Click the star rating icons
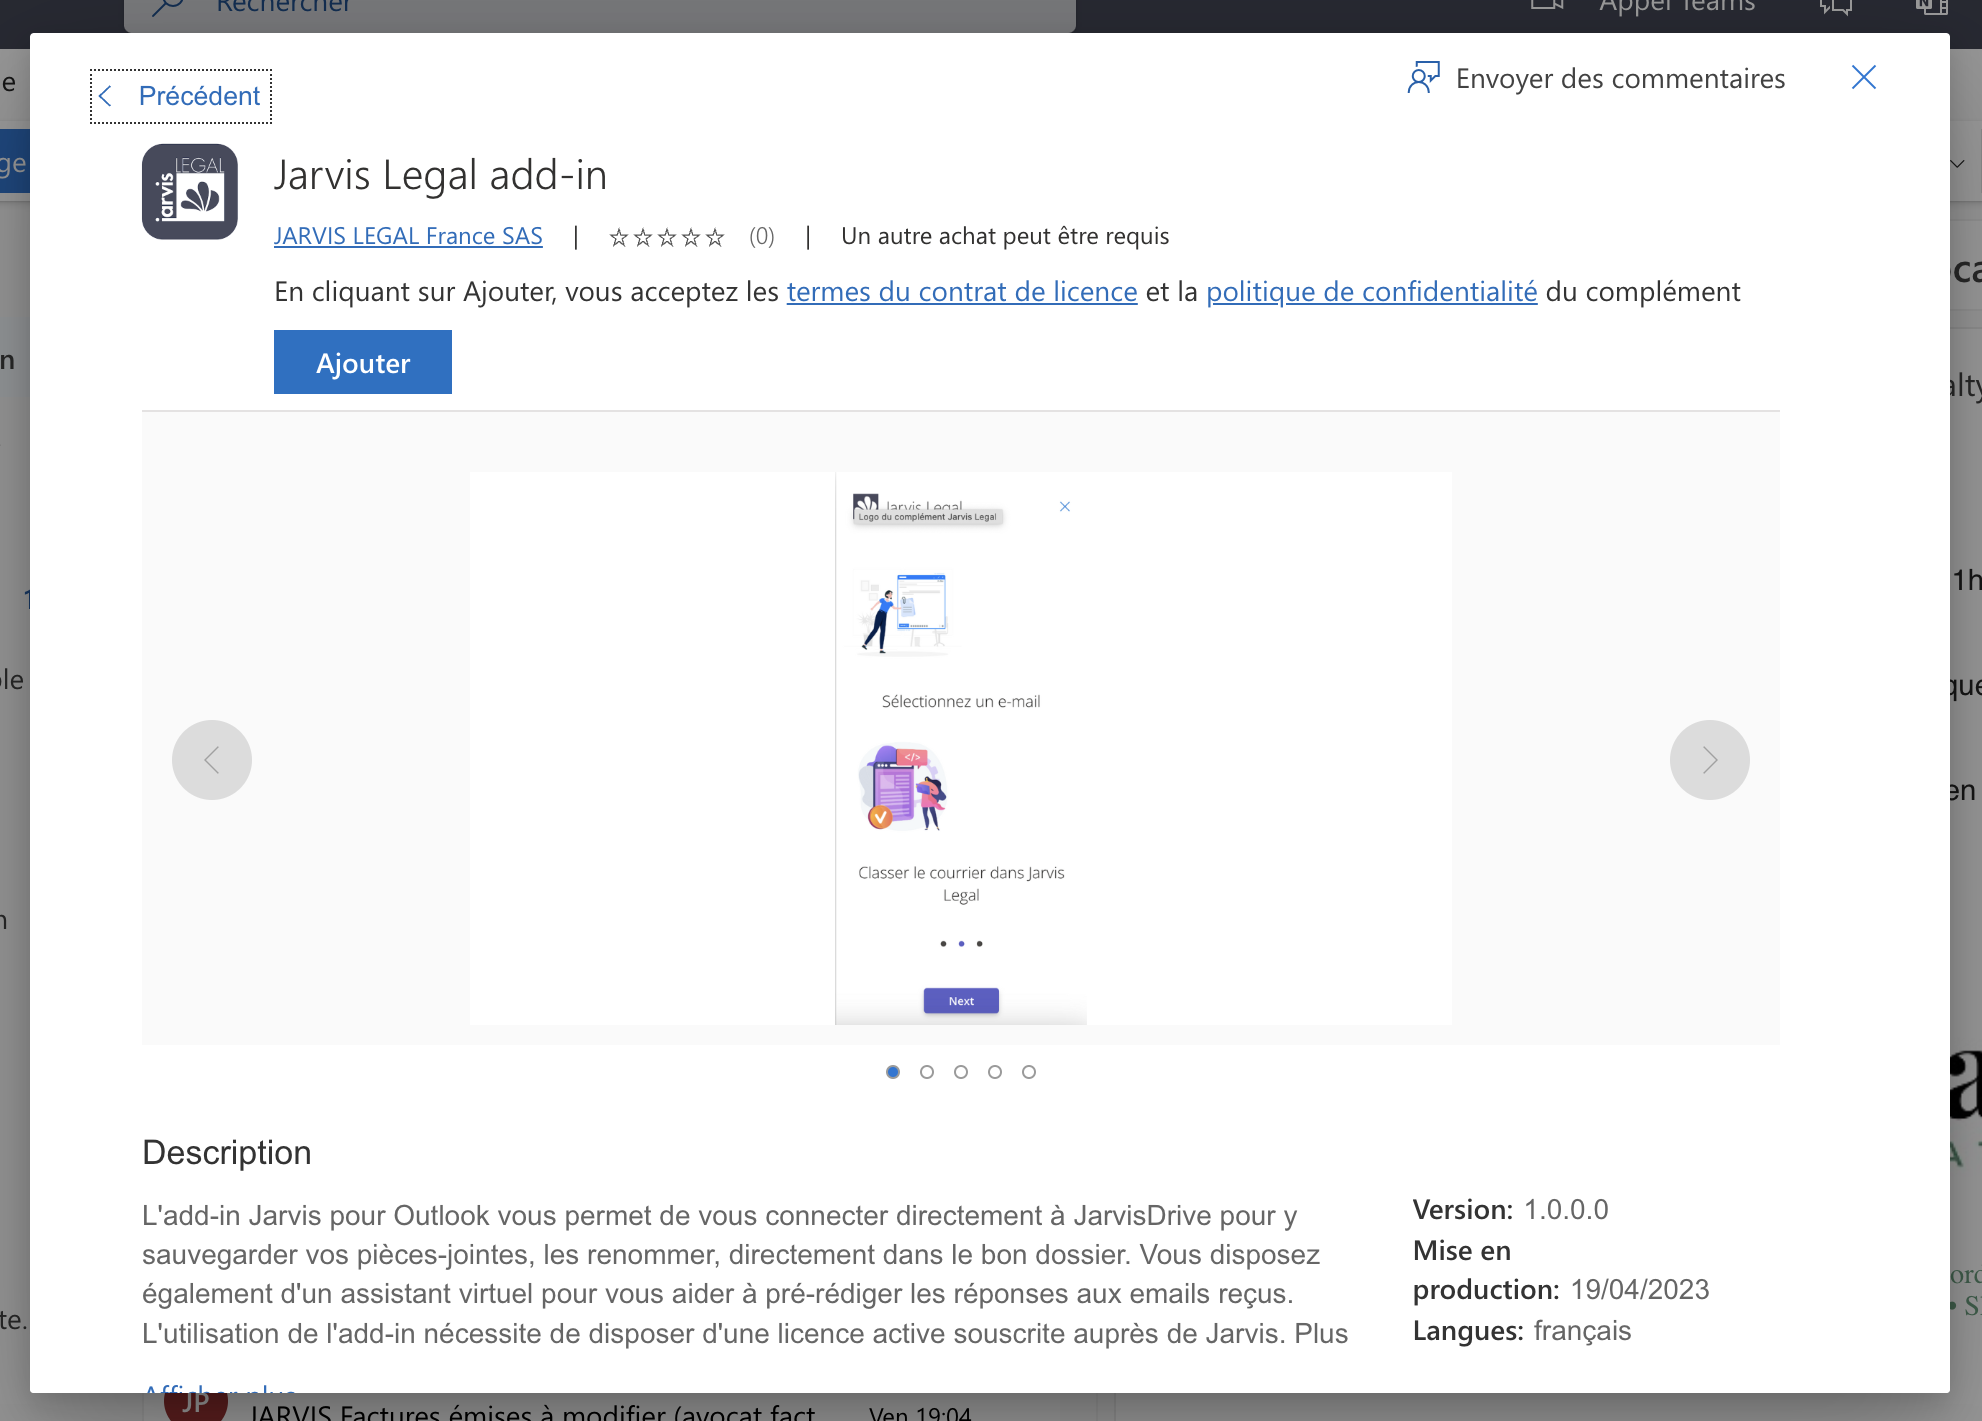The height and width of the screenshot is (1421, 1982). tap(666, 237)
